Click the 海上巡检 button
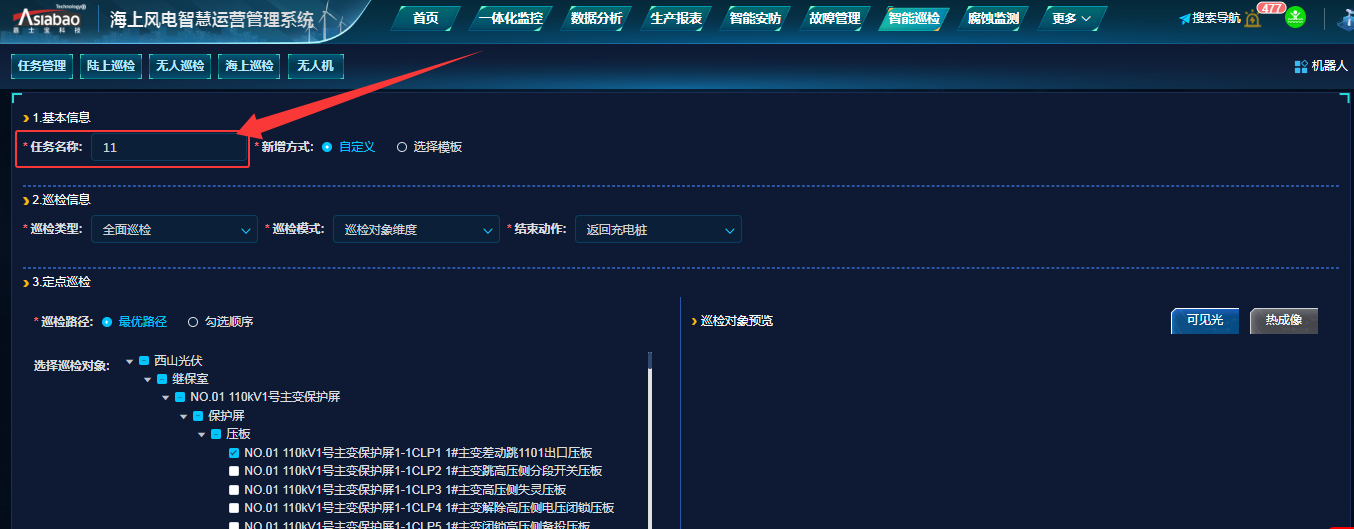 (249, 66)
